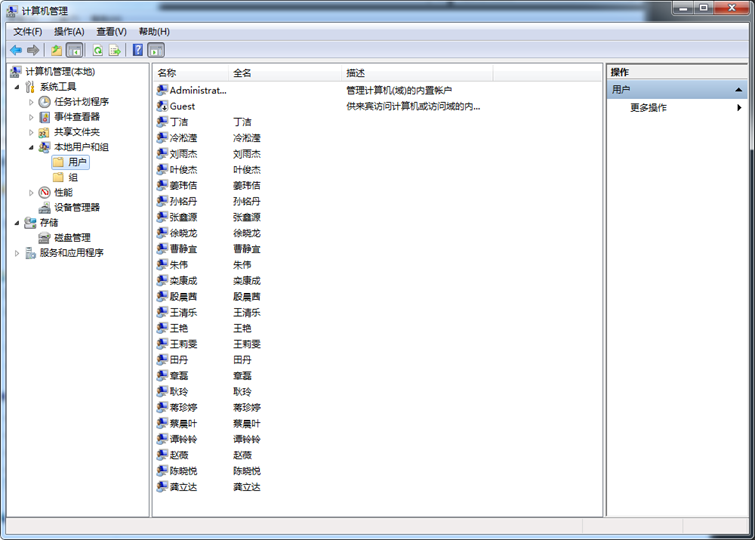This screenshot has height=540, width=755.
Task: Click the 共享文件夹 icon in tree
Action: tap(44, 132)
